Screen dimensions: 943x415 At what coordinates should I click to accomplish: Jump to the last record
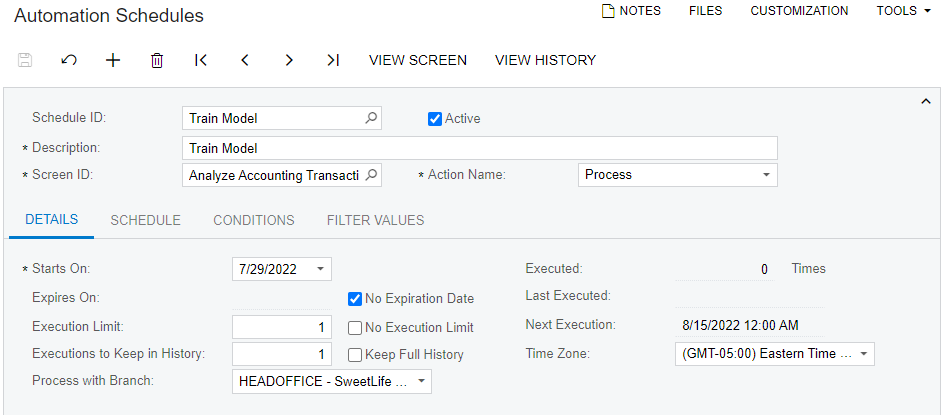click(333, 60)
